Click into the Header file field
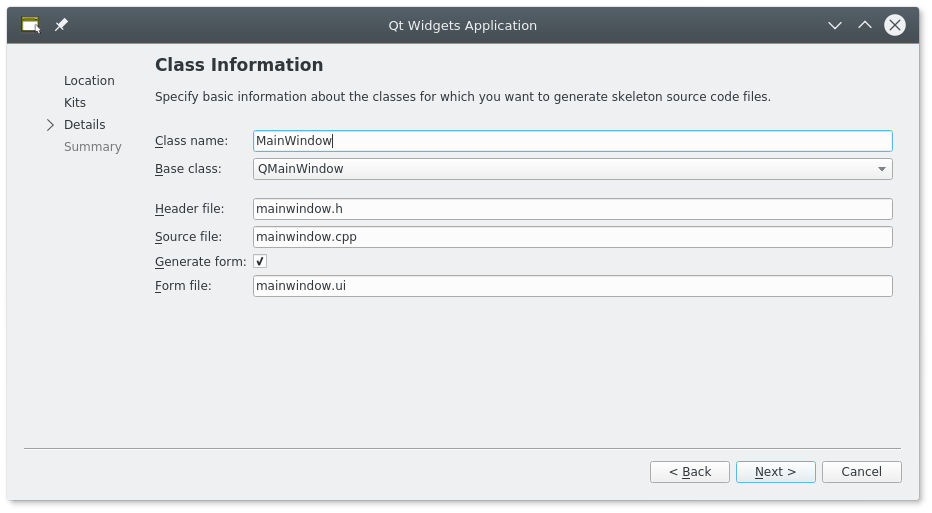This screenshot has width=932, height=513. pos(572,209)
